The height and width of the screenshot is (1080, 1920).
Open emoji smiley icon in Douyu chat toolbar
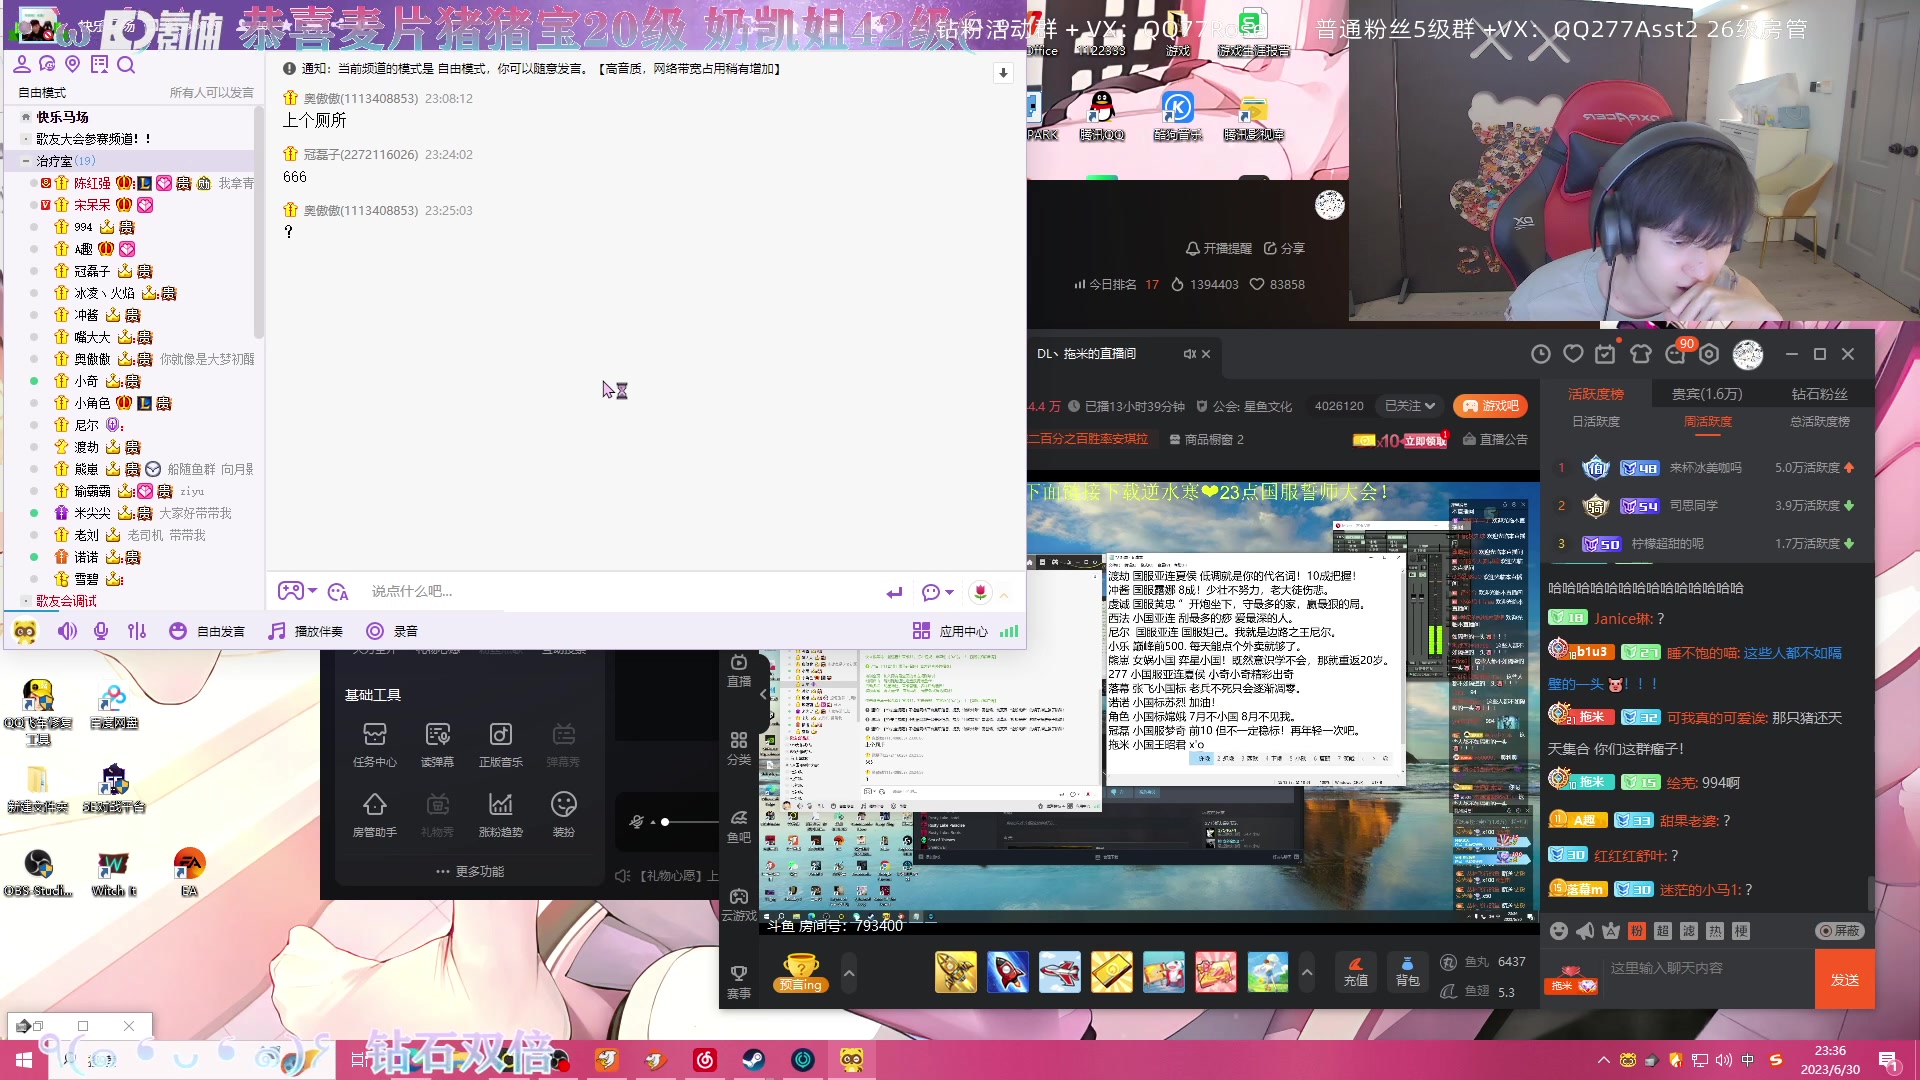[1558, 931]
